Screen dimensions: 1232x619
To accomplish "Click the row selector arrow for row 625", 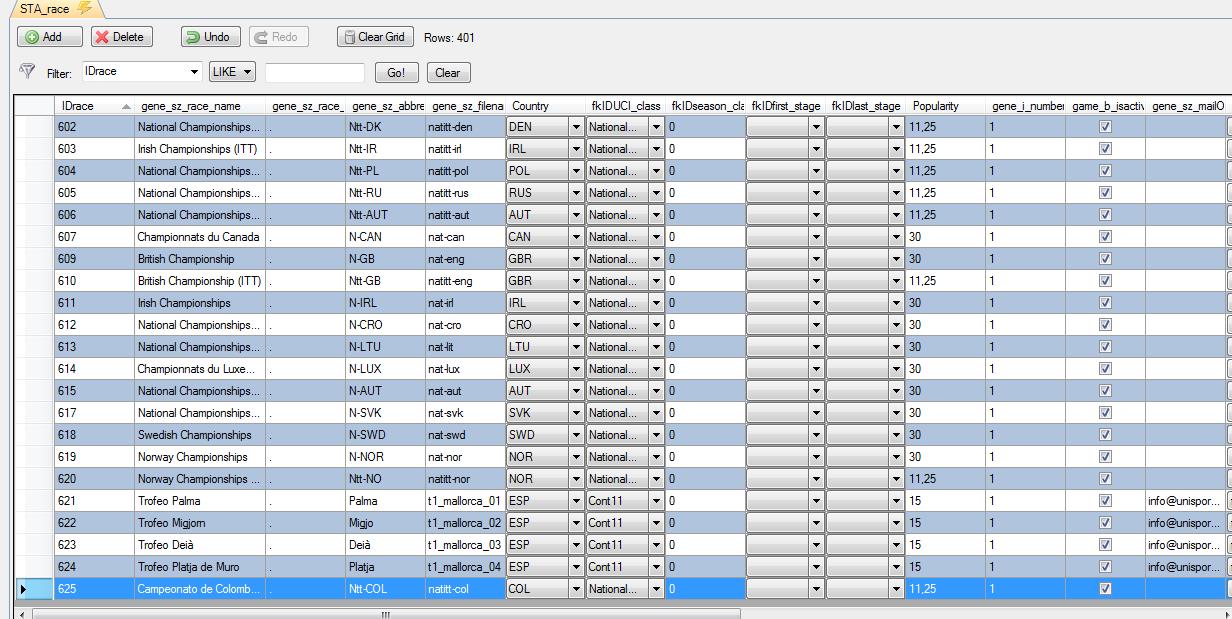I will (x=24, y=589).
